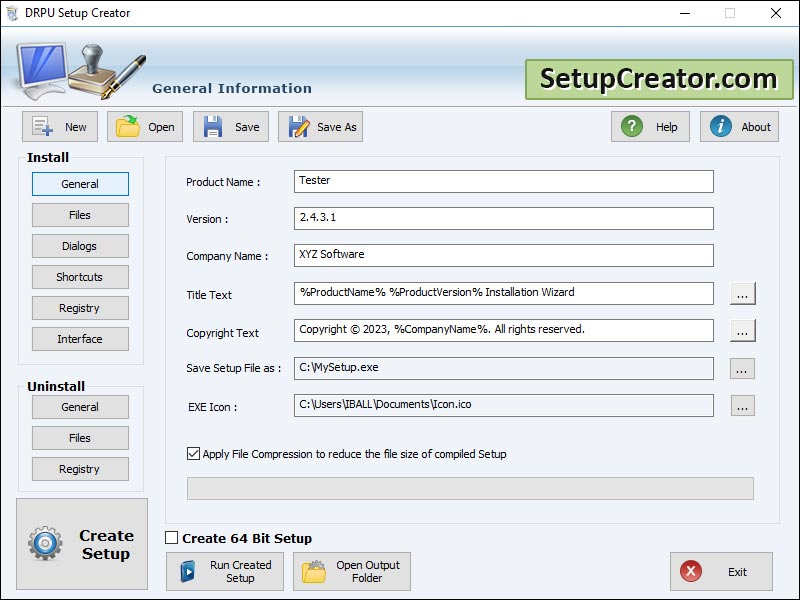This screenshot has height=600, width=800.
Task: Open the Uninstall General section
Action: (80, 407)
